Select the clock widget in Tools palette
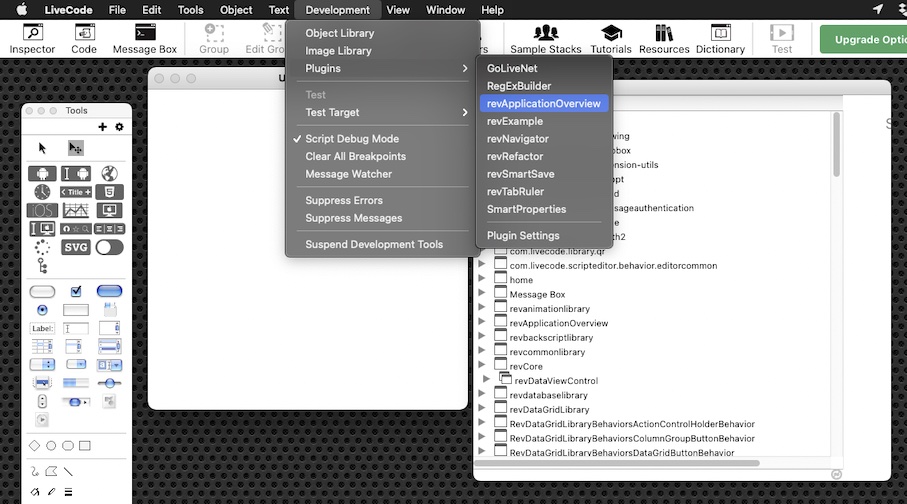 42,192
